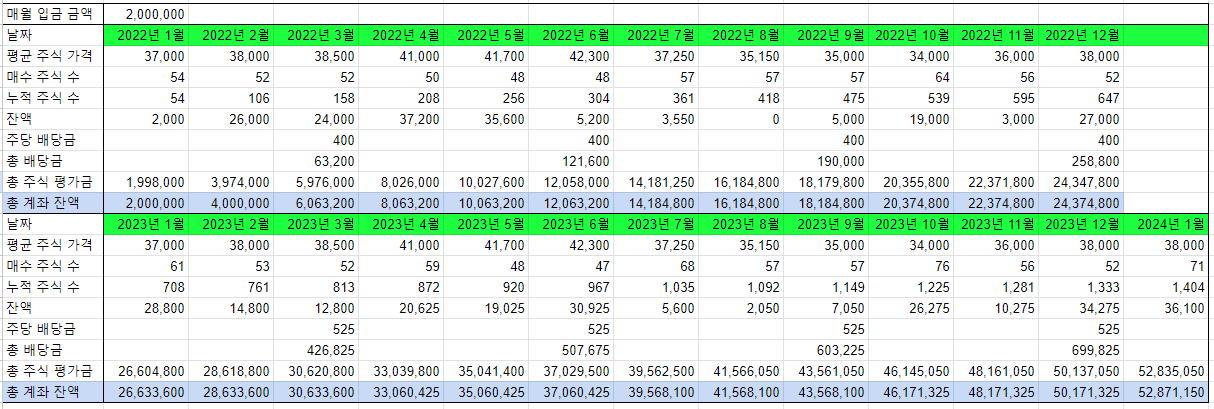Click stock valuation cell 1,998,000

pyautogui.click(x=146, y=182)
